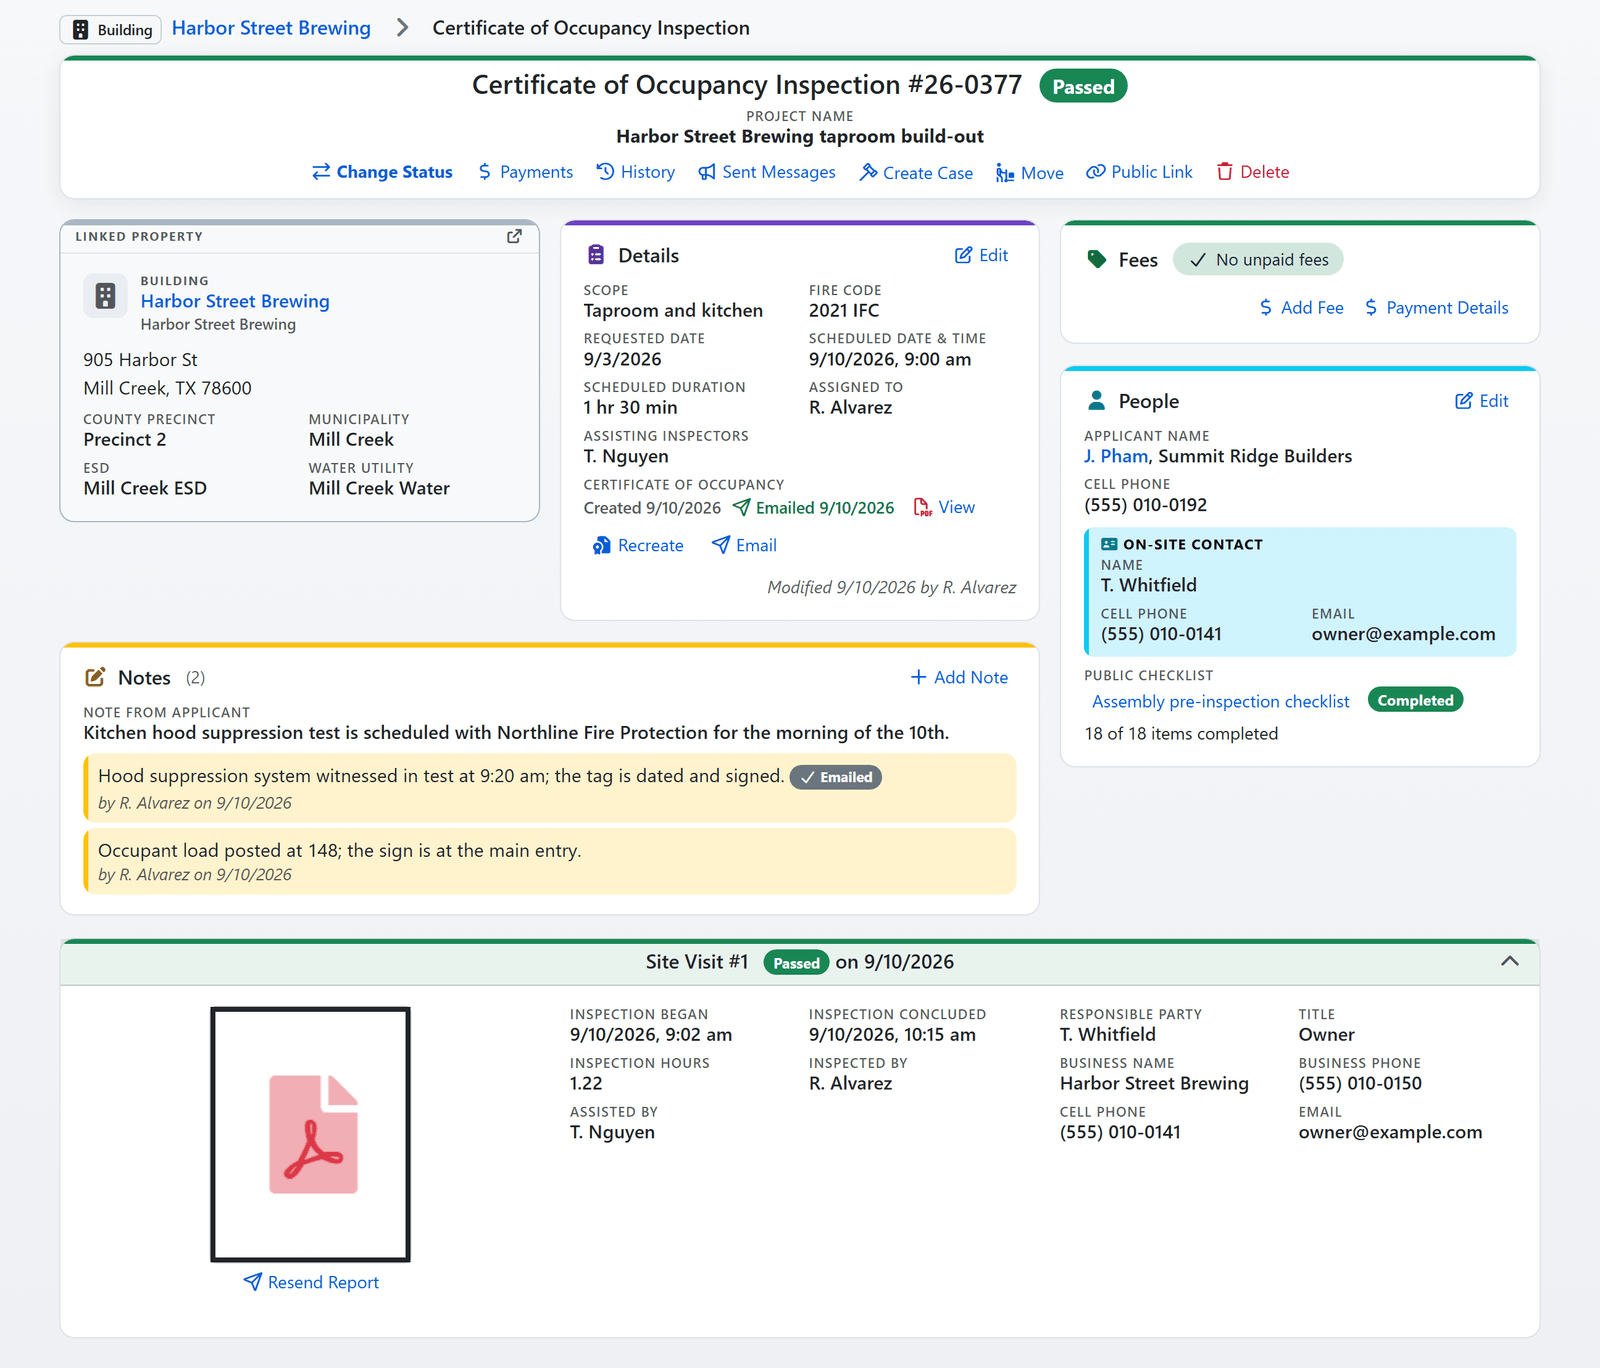Open the Public Link
The height and width of the screenshot is (1368, 1600).
point(1140,172)
